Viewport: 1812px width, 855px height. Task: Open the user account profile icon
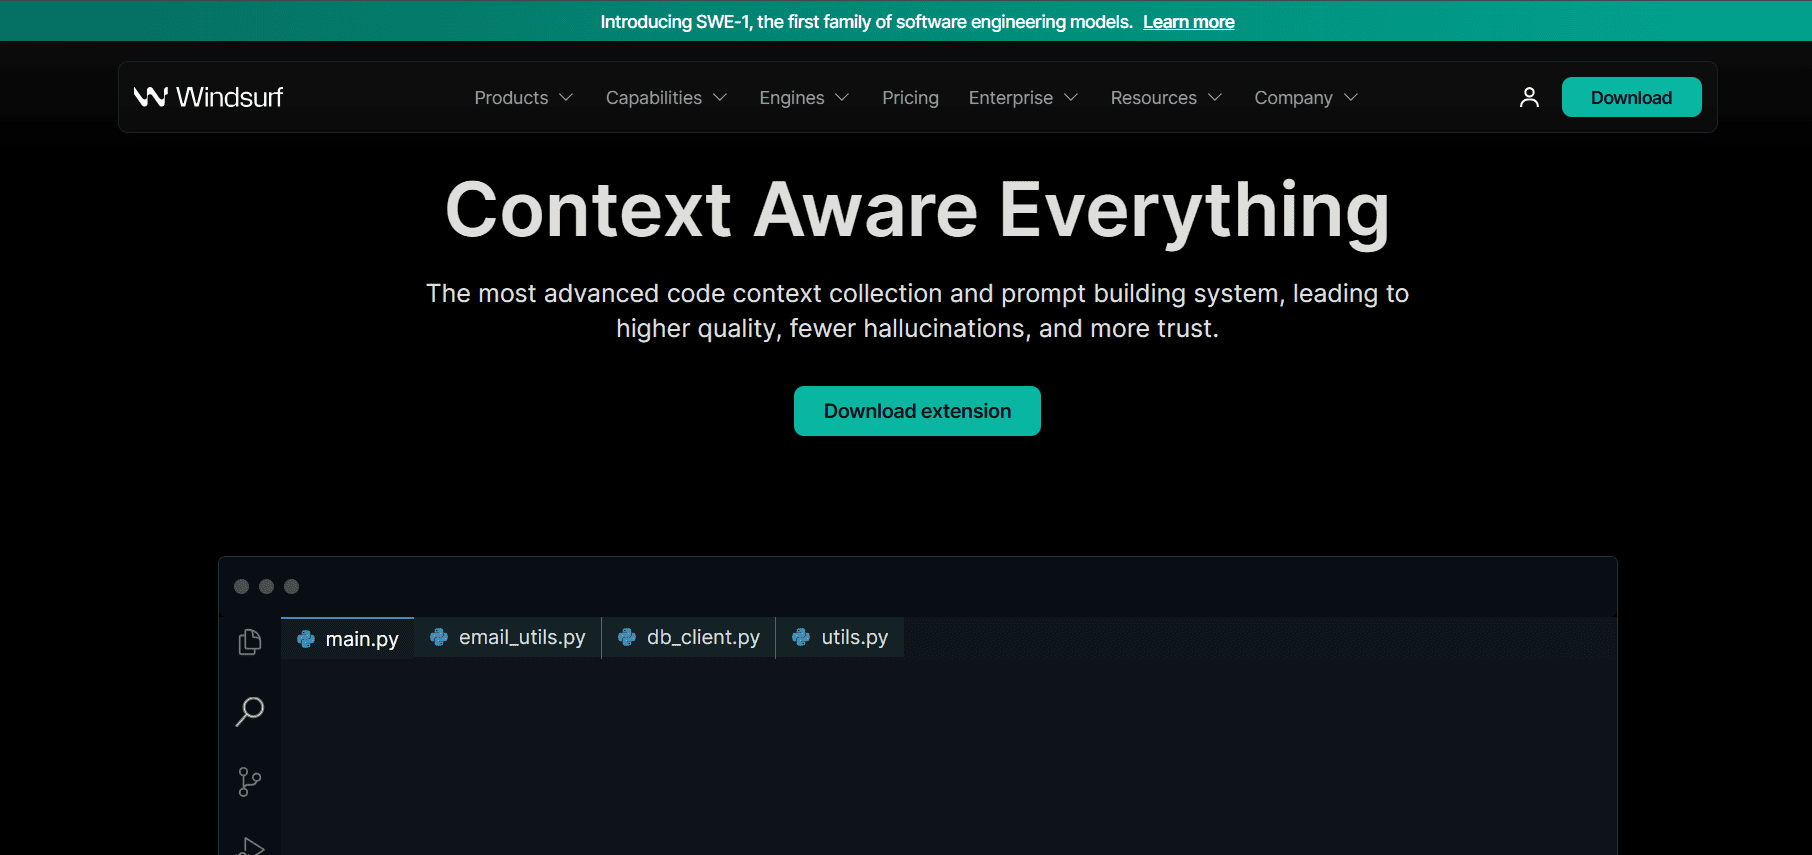click(x=1528, y=97)
